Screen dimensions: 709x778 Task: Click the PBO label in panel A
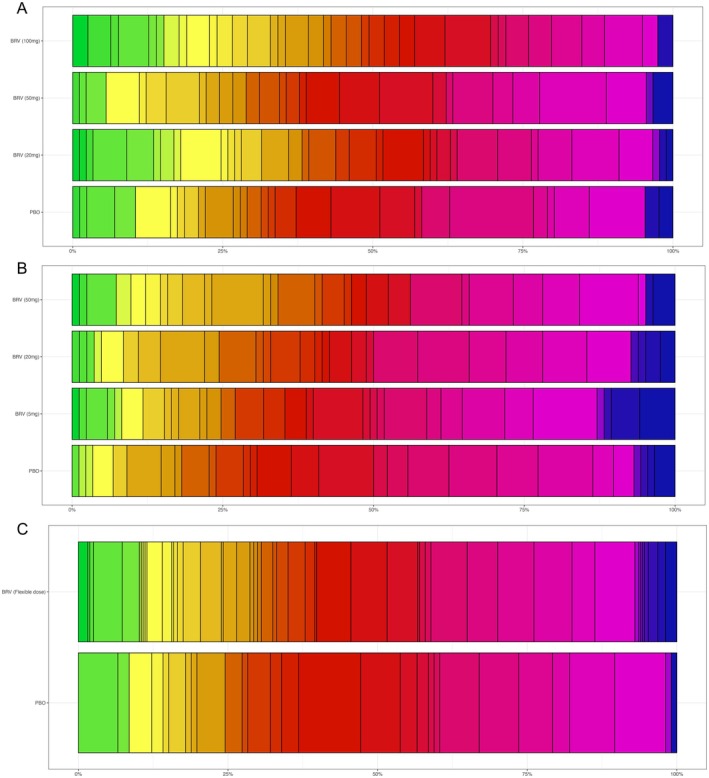pyautogui.click(x=34, y=212)
